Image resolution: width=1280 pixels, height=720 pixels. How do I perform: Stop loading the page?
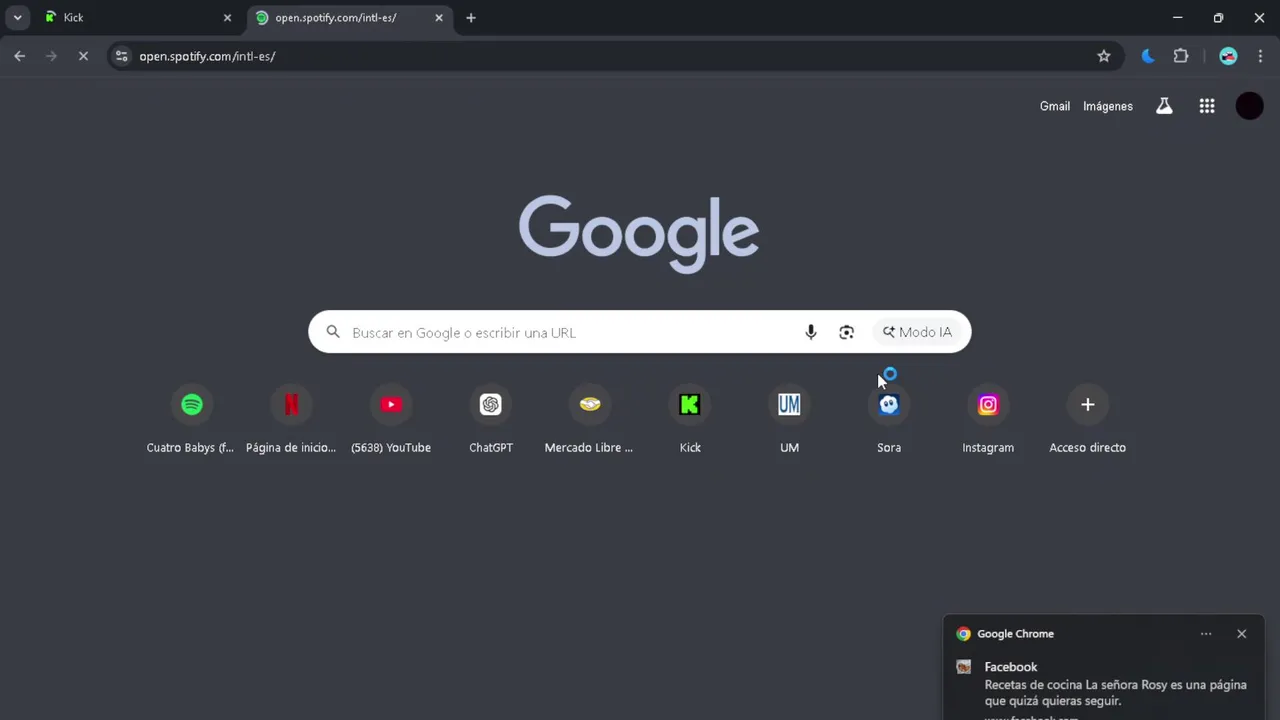[x=83, y=56]
